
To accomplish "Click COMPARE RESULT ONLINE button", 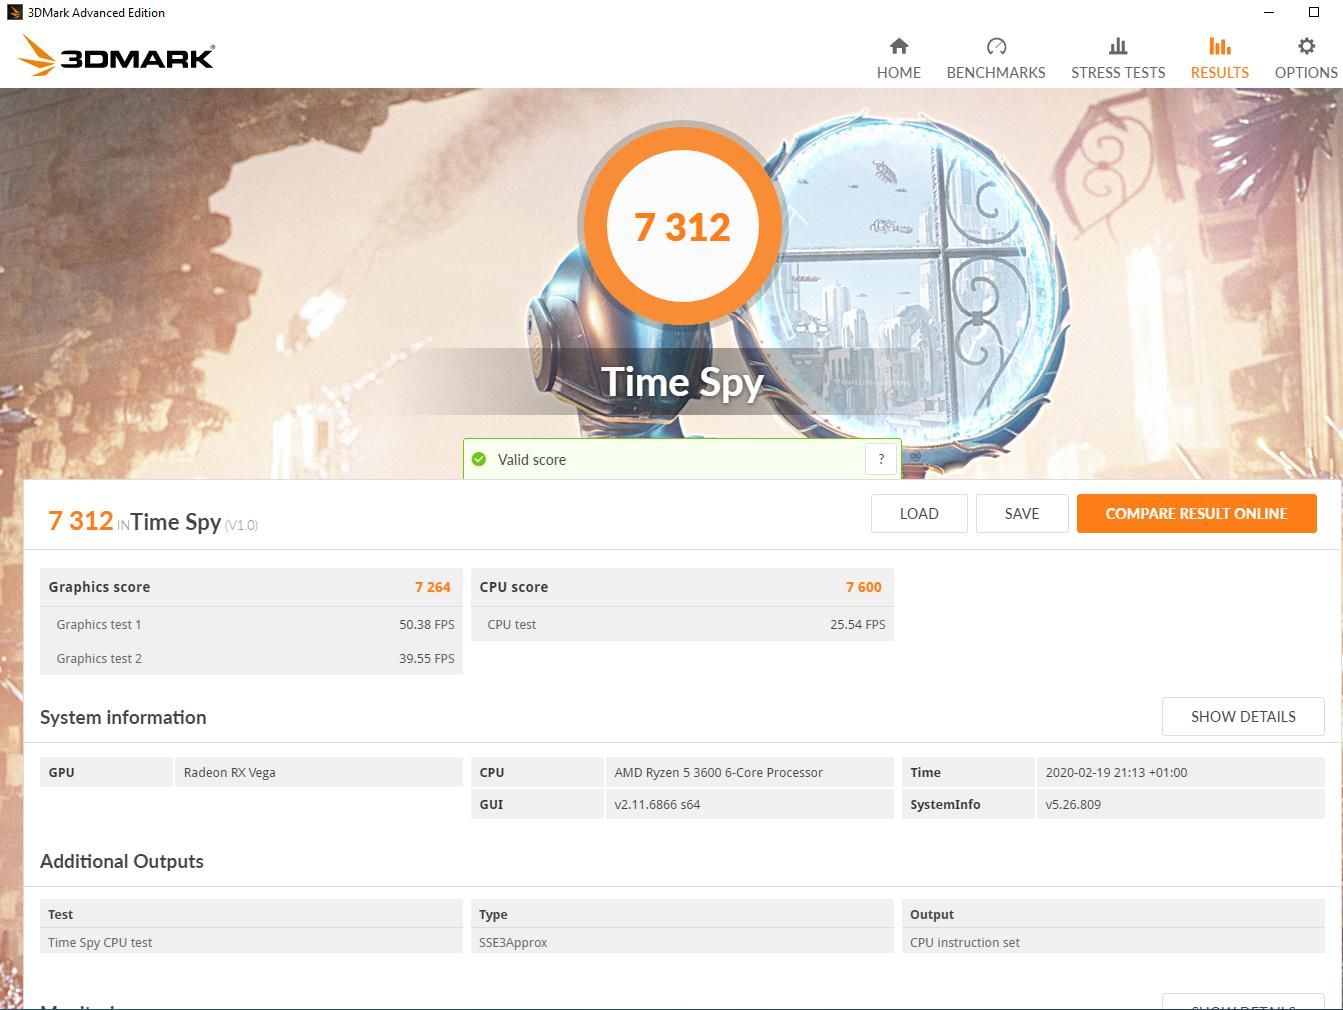I will [x=1196, y=514].
